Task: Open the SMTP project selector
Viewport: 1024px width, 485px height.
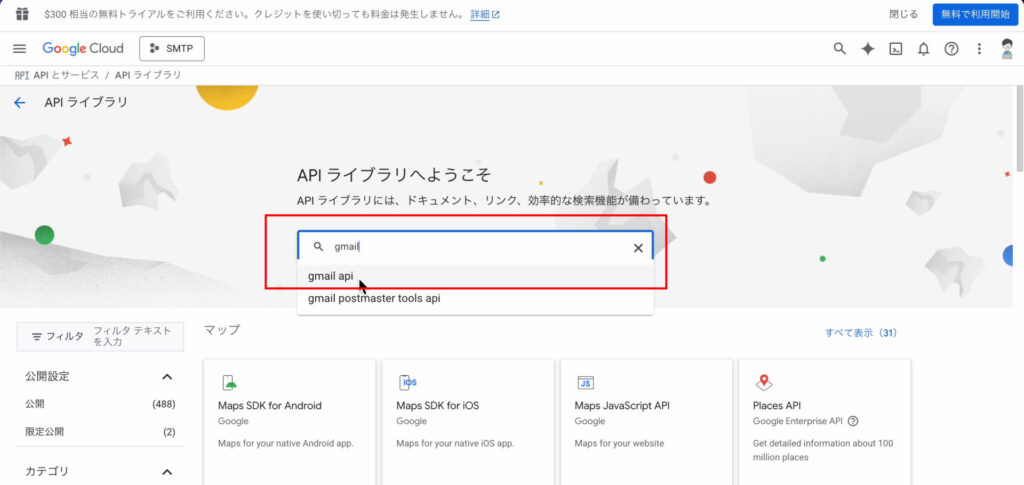Action: 172,49
